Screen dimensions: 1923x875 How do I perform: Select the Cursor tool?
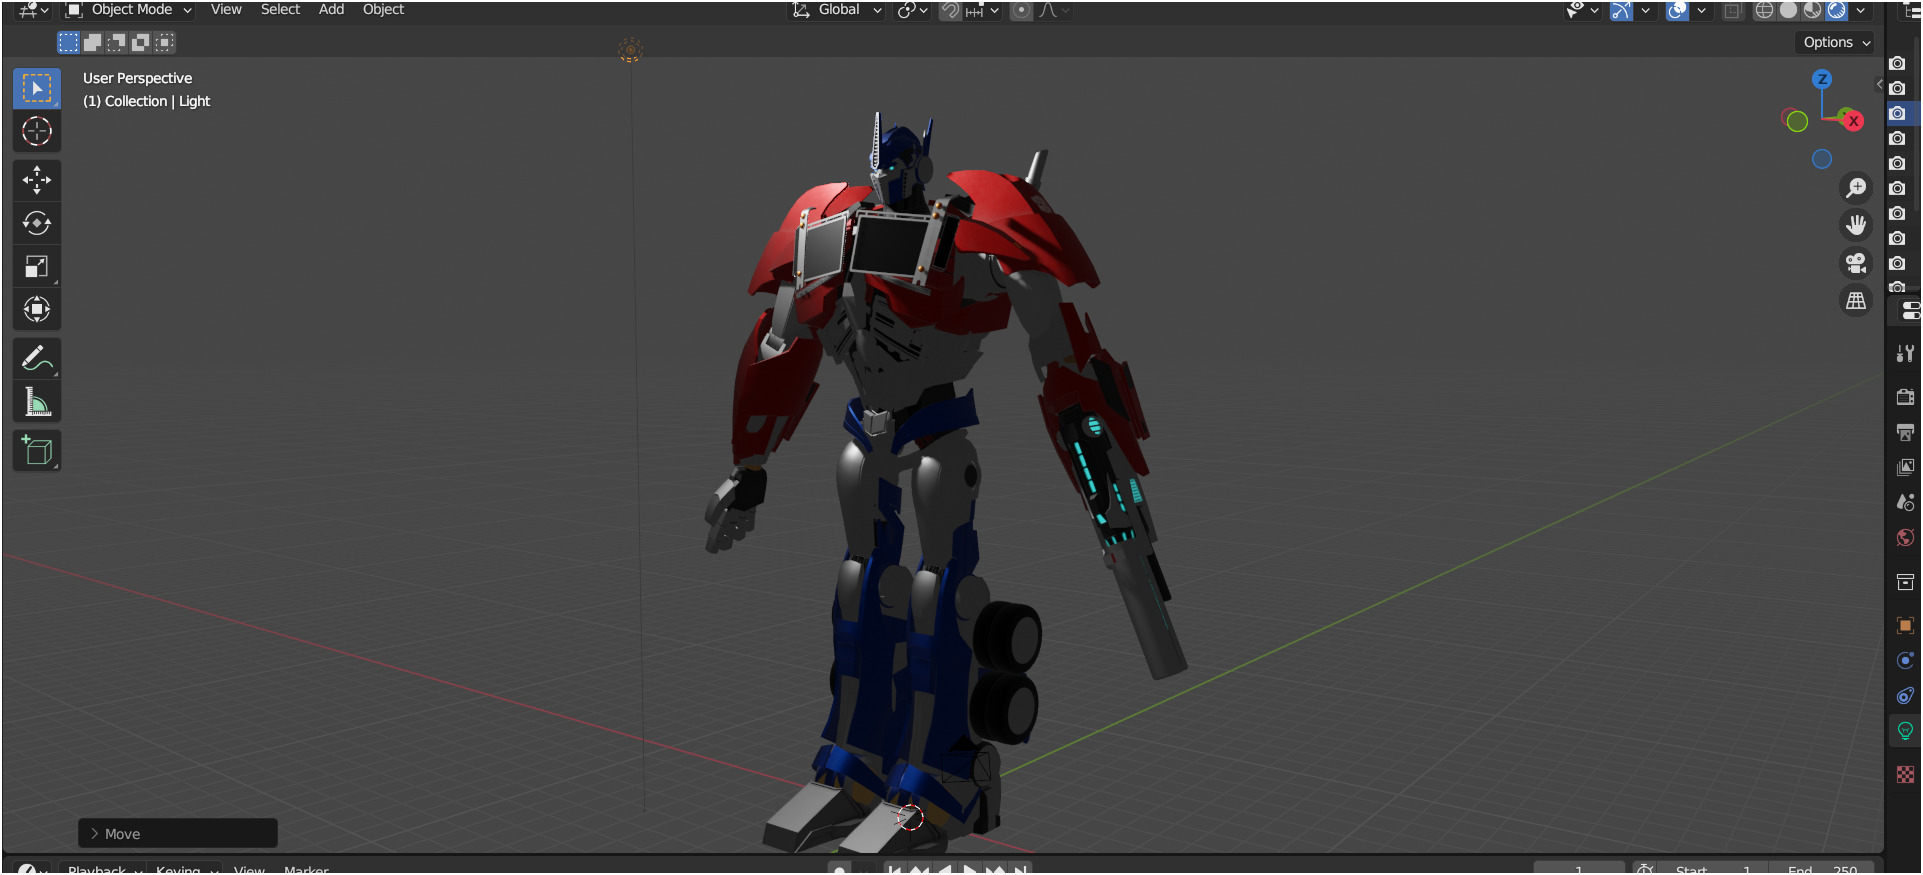[x=37, y=131]
